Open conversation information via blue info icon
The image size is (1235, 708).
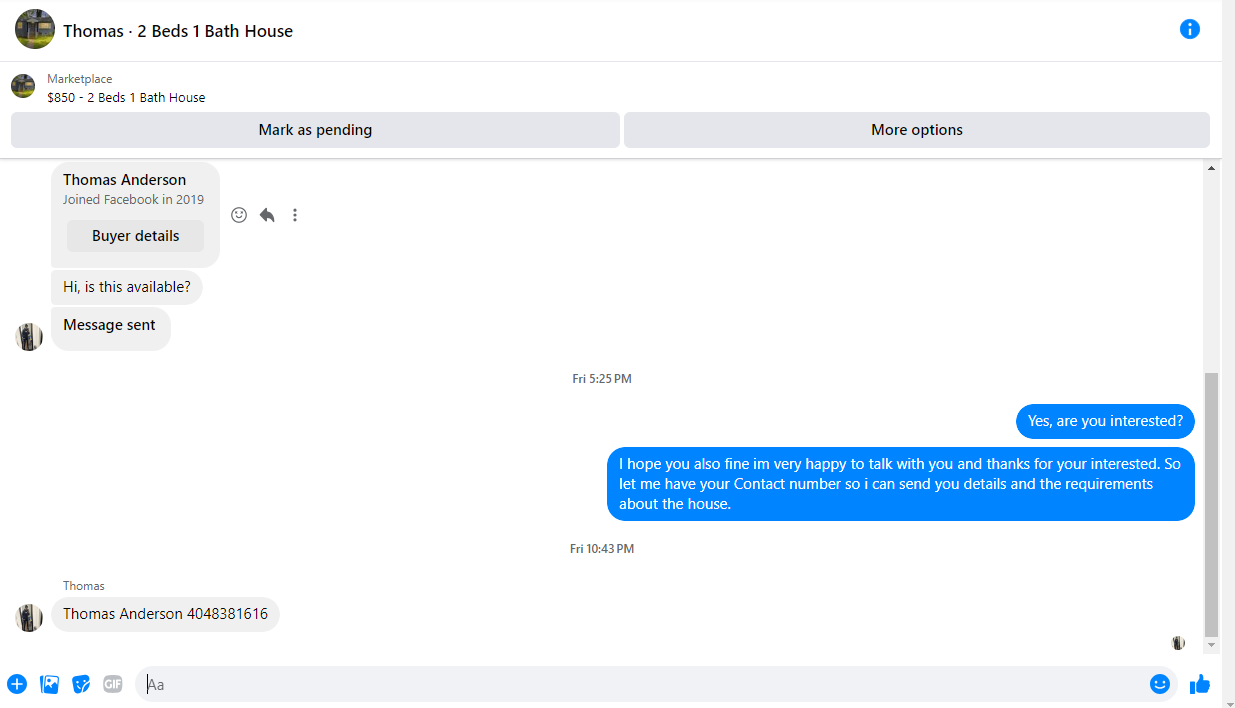[1189, 29]
